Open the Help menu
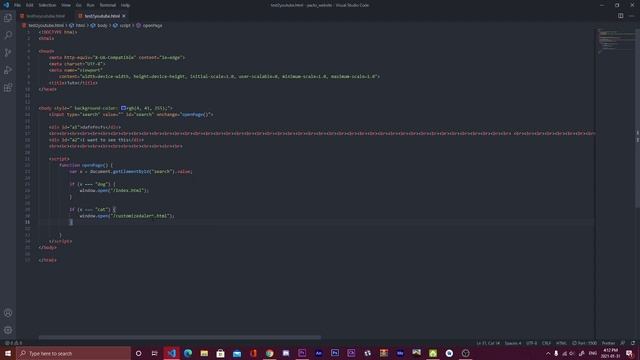The width and height of the screenshot is (640, 360). 125,5
